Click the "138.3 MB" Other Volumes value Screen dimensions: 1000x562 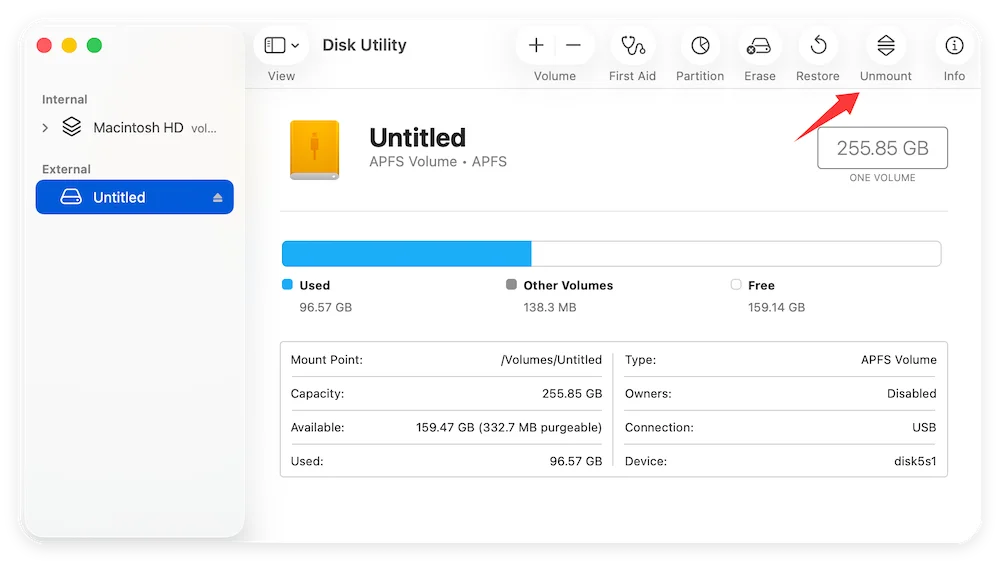550,307
